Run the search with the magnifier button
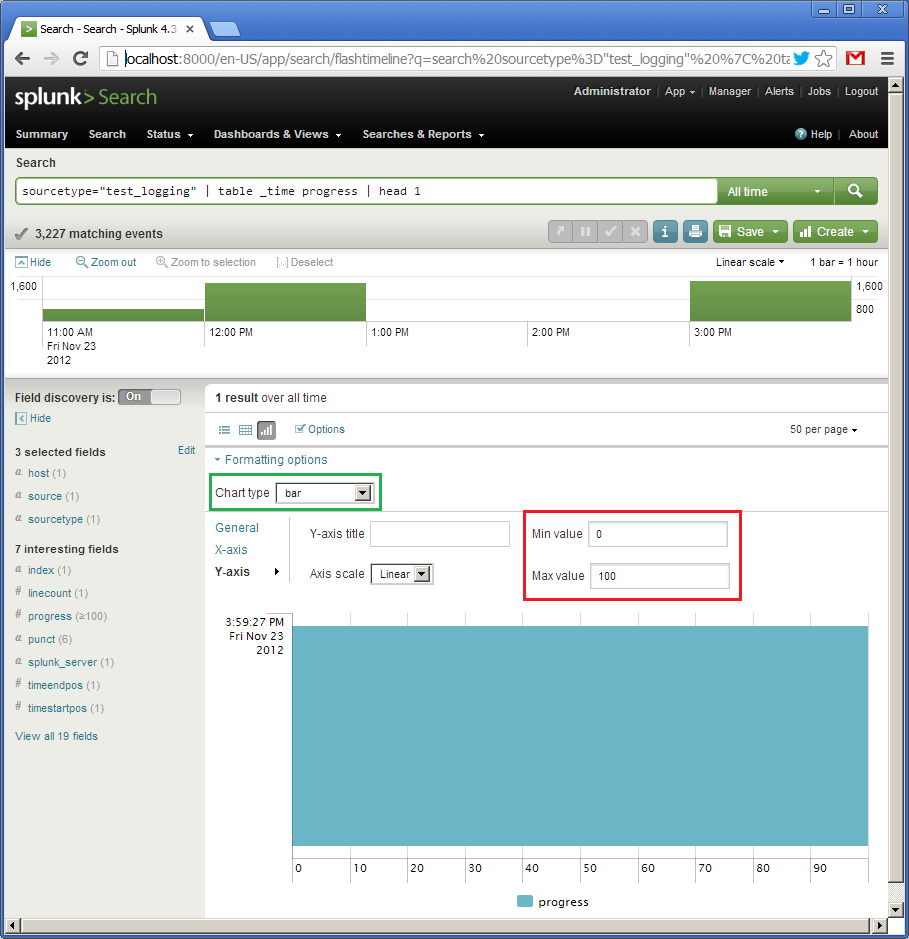Screen dimensions: 909x939 point(855,191)
